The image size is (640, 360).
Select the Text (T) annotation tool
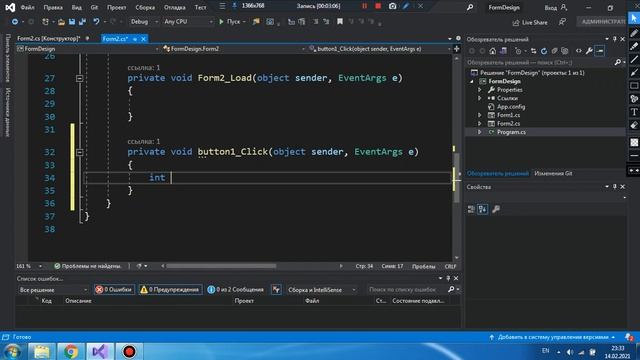coord(634,112)
